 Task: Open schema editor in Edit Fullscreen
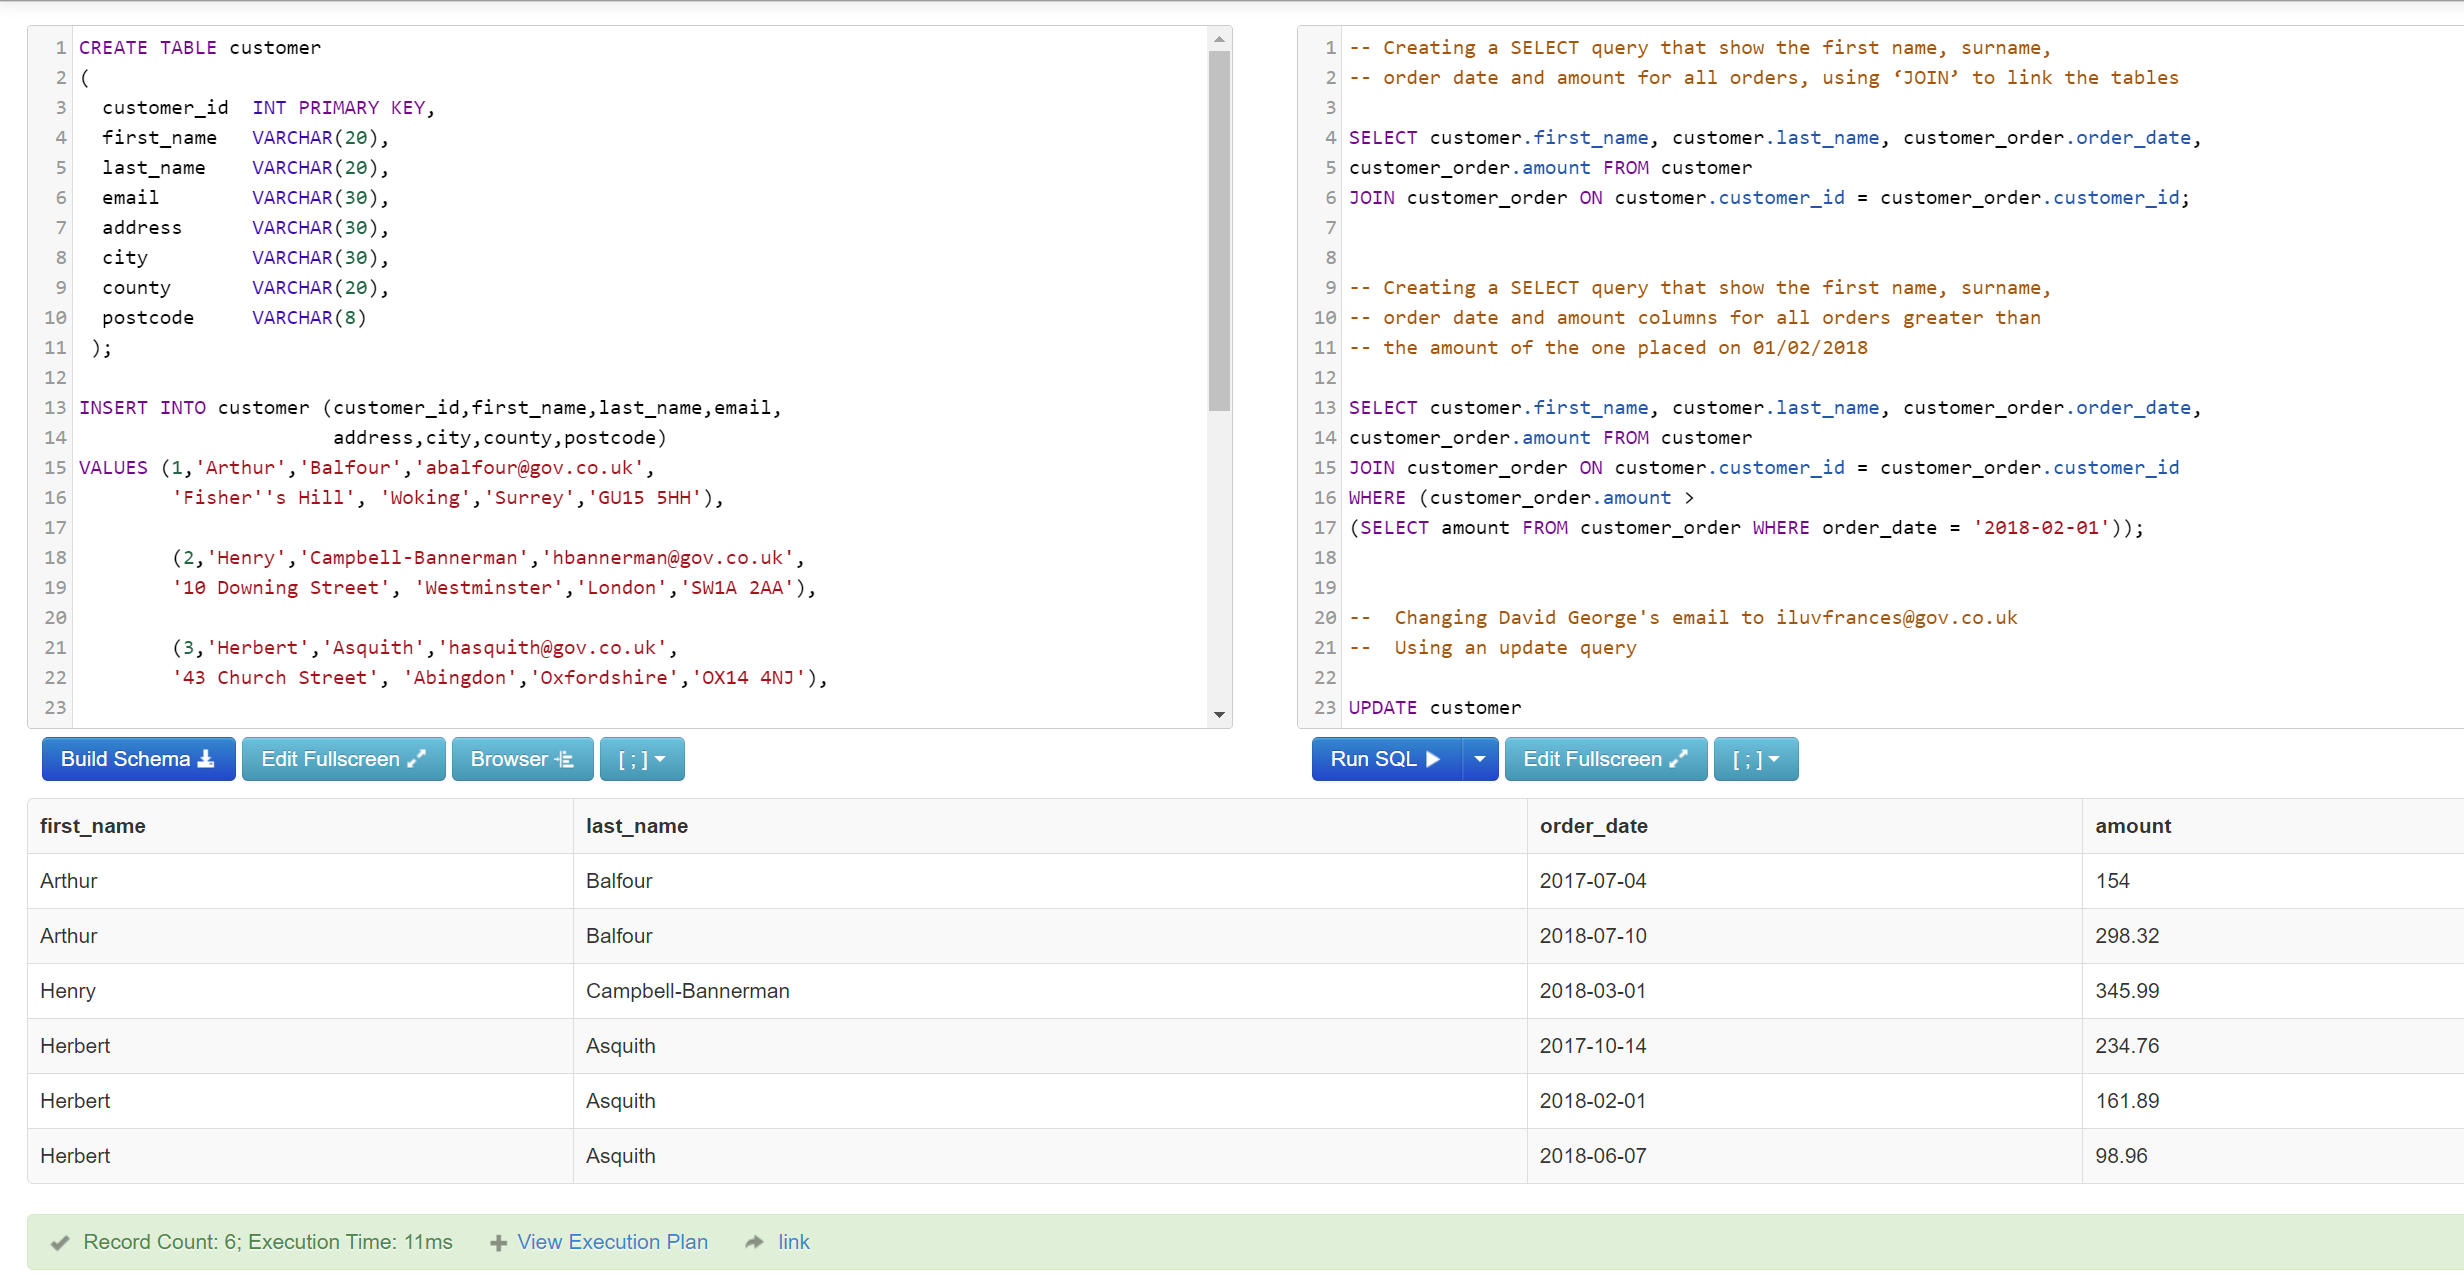[x=343, y=759]
